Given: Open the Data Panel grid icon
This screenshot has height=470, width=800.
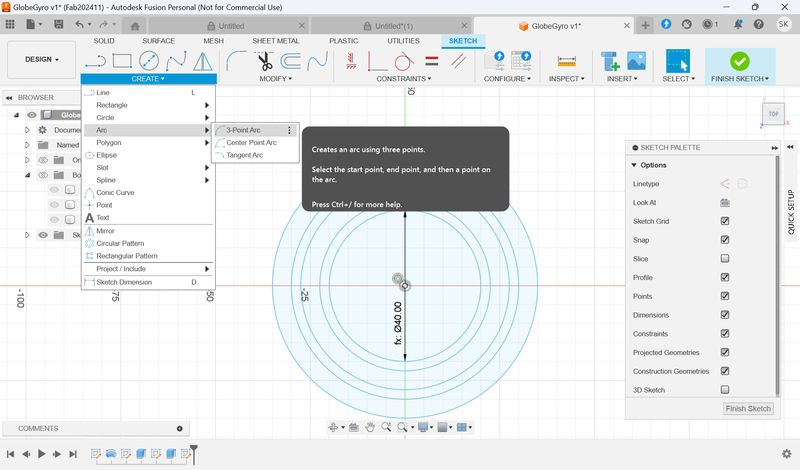Looking at the screenshot, I should [x=10, y=24].
